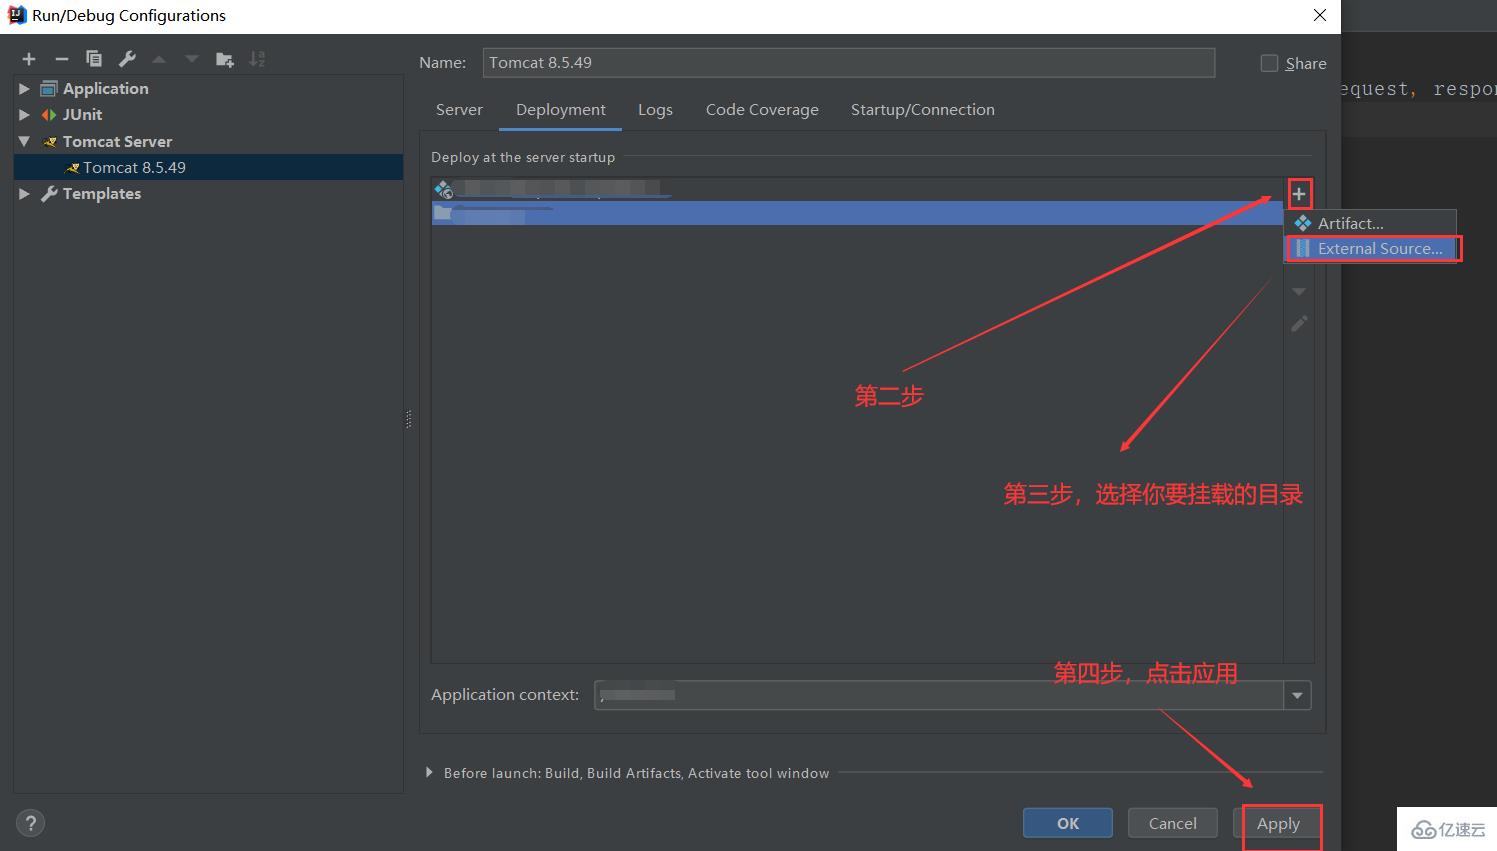This screenshot has height=851, width=1497.
Task: Click the Cancel button
Action: 1172,823
